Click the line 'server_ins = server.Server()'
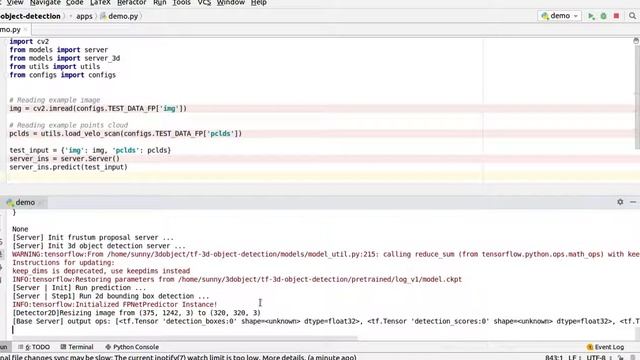Image resolution: width=640 pixels, height=360 pixels. (x=64, y=158)
